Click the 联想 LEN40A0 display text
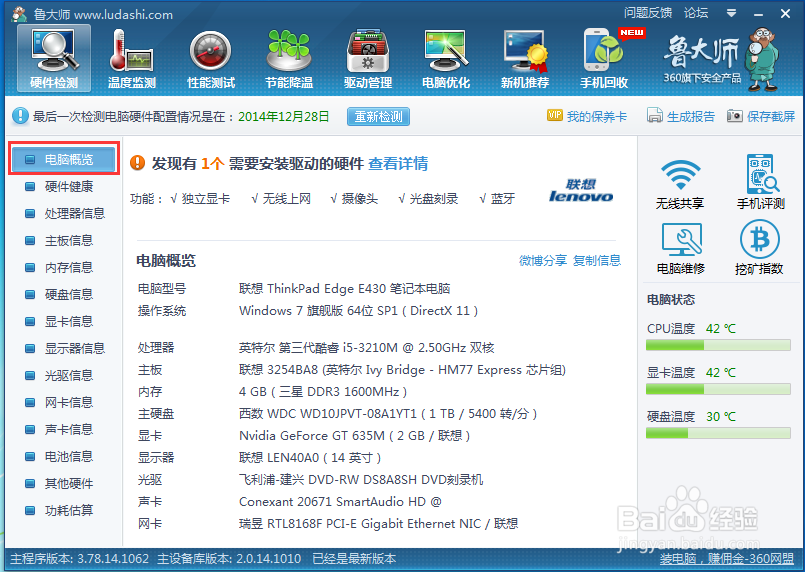This screenshot has height=572, width=805. [x=310, y=457]
